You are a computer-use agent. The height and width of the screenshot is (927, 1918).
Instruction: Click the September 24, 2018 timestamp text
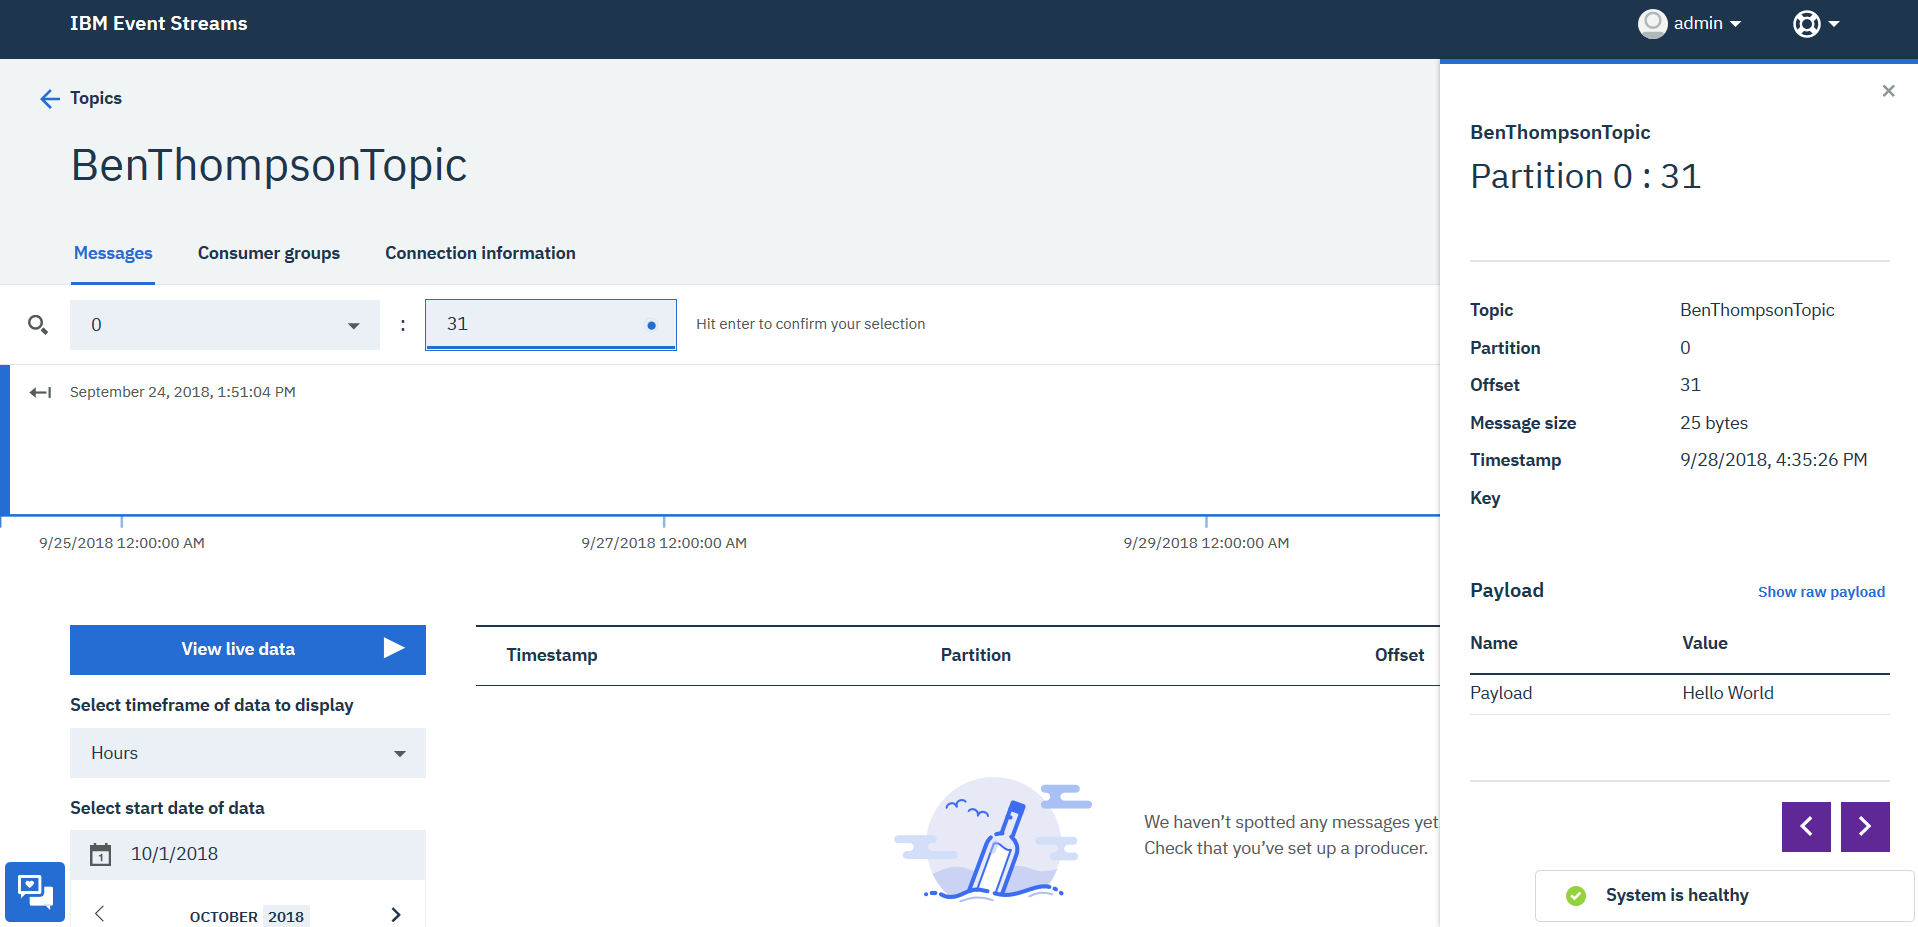(x=183, y=392)
